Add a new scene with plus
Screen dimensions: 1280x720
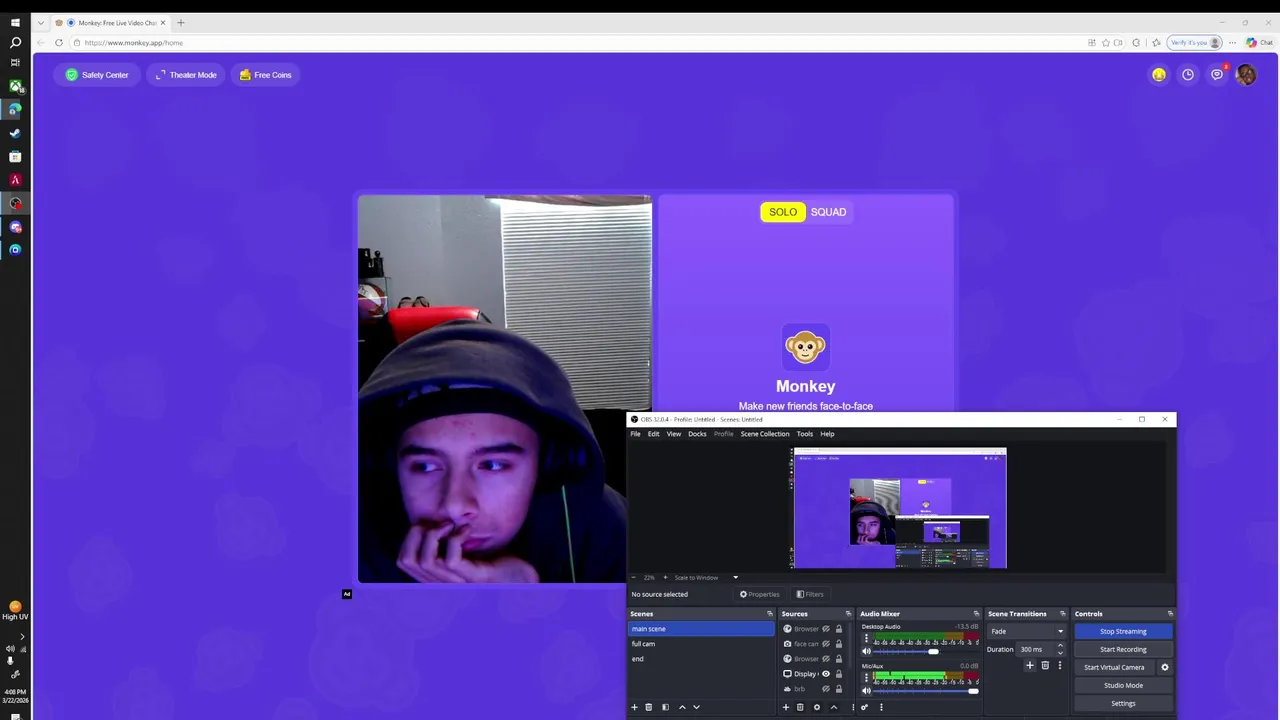pyautogui.click(x=634, y=707)
